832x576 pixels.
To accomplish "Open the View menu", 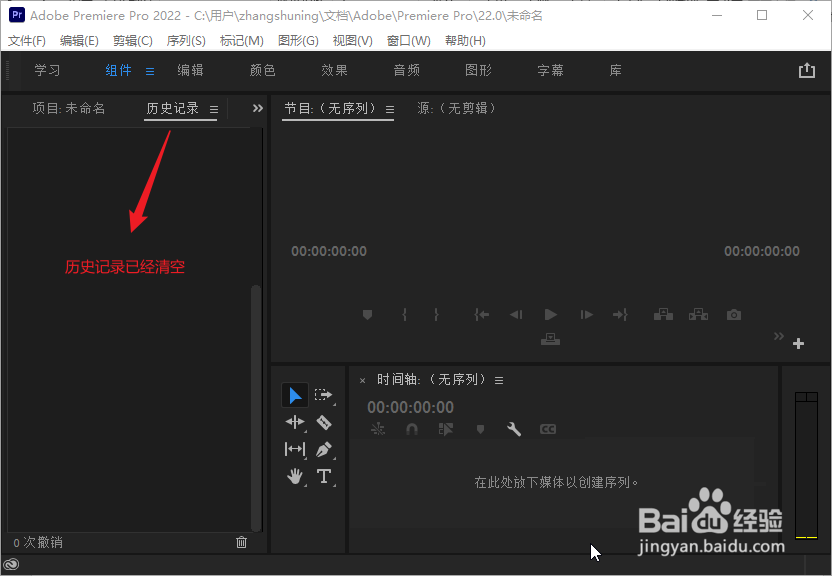I will click(352, 41).
